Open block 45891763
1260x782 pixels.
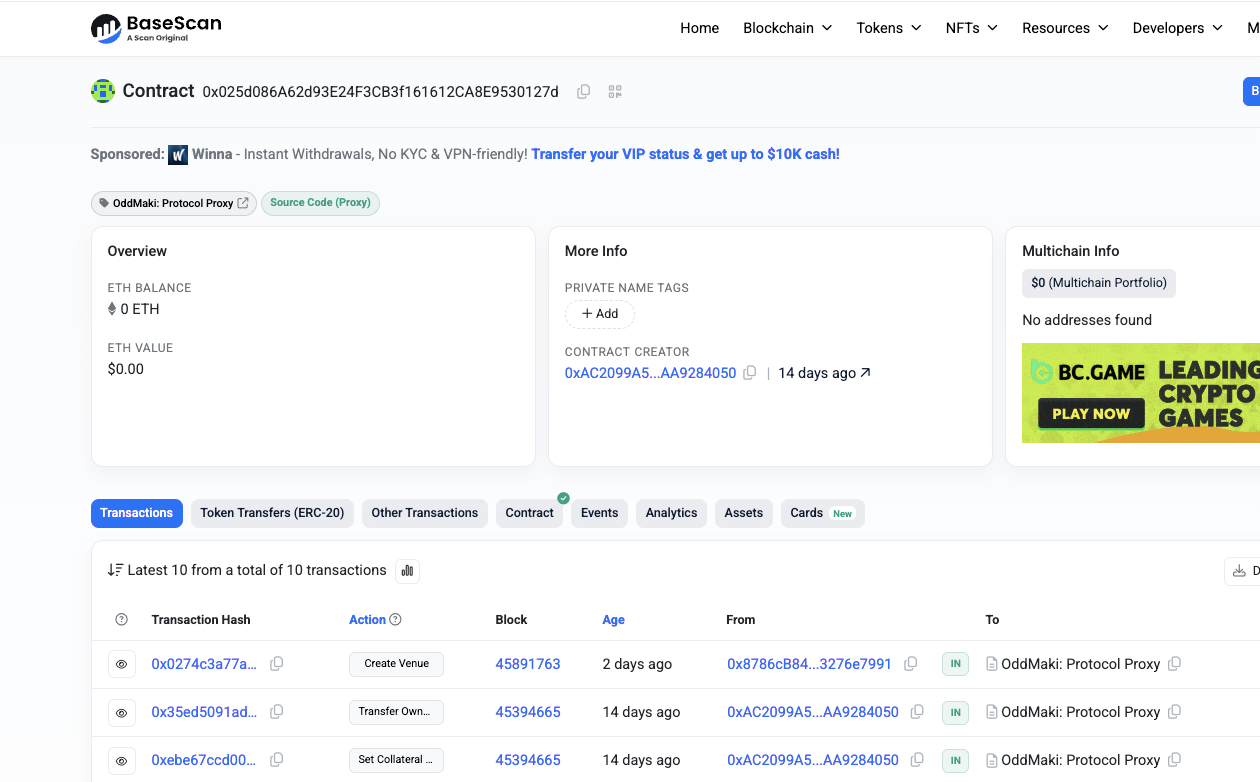pyautogui.click(x=528, y=664)
